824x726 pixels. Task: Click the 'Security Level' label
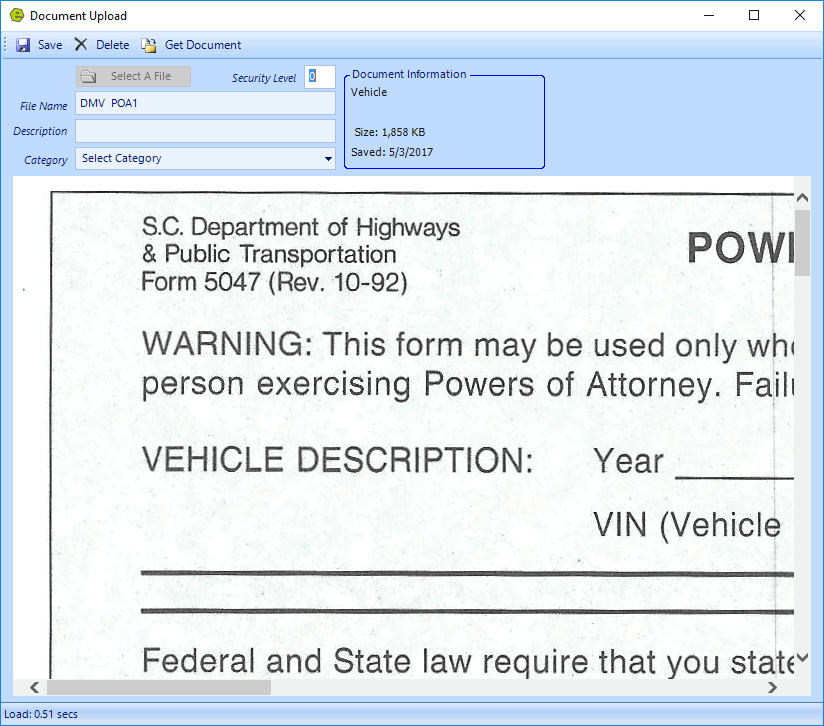coord(264,78)
